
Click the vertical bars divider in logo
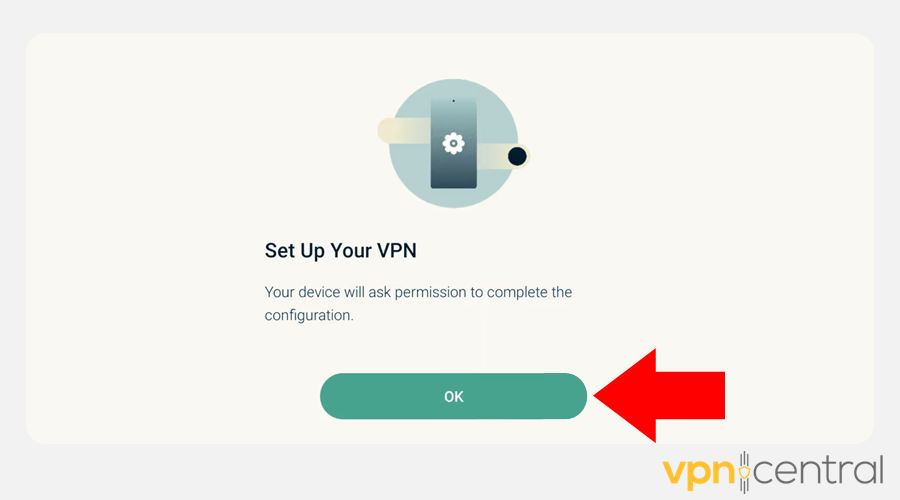coord(744,472)
